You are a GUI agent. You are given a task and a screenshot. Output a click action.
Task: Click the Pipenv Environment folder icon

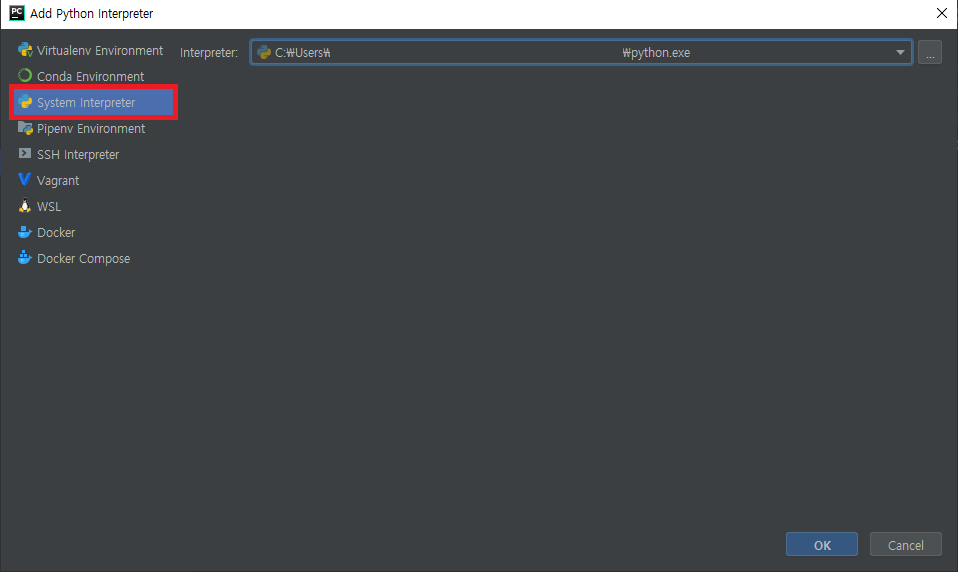(25, 128)
